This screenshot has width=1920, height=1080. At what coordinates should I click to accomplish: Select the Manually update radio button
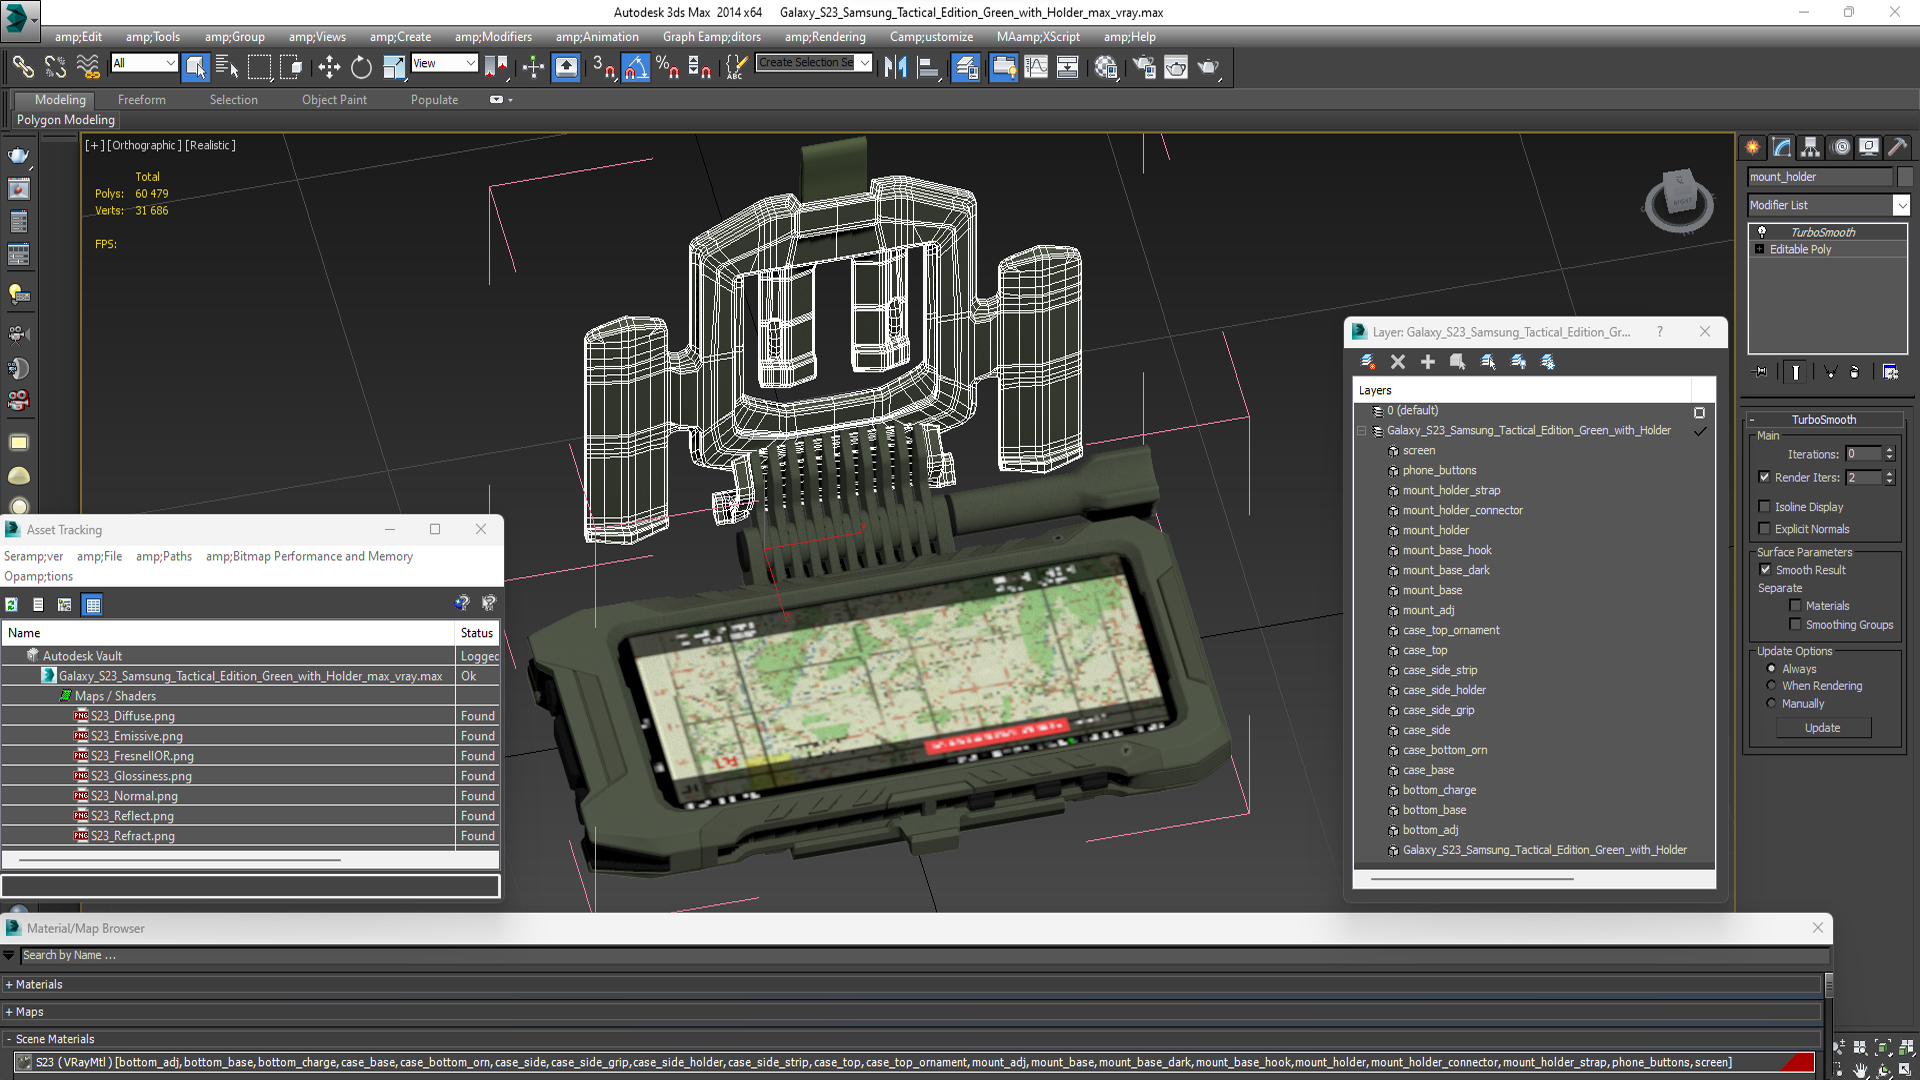click(1772, 704)
